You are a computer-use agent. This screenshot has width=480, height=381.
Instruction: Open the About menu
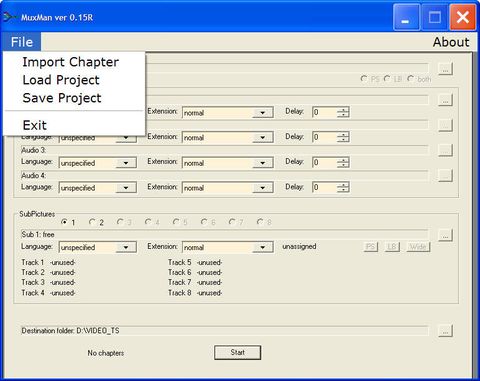[451, 42]
